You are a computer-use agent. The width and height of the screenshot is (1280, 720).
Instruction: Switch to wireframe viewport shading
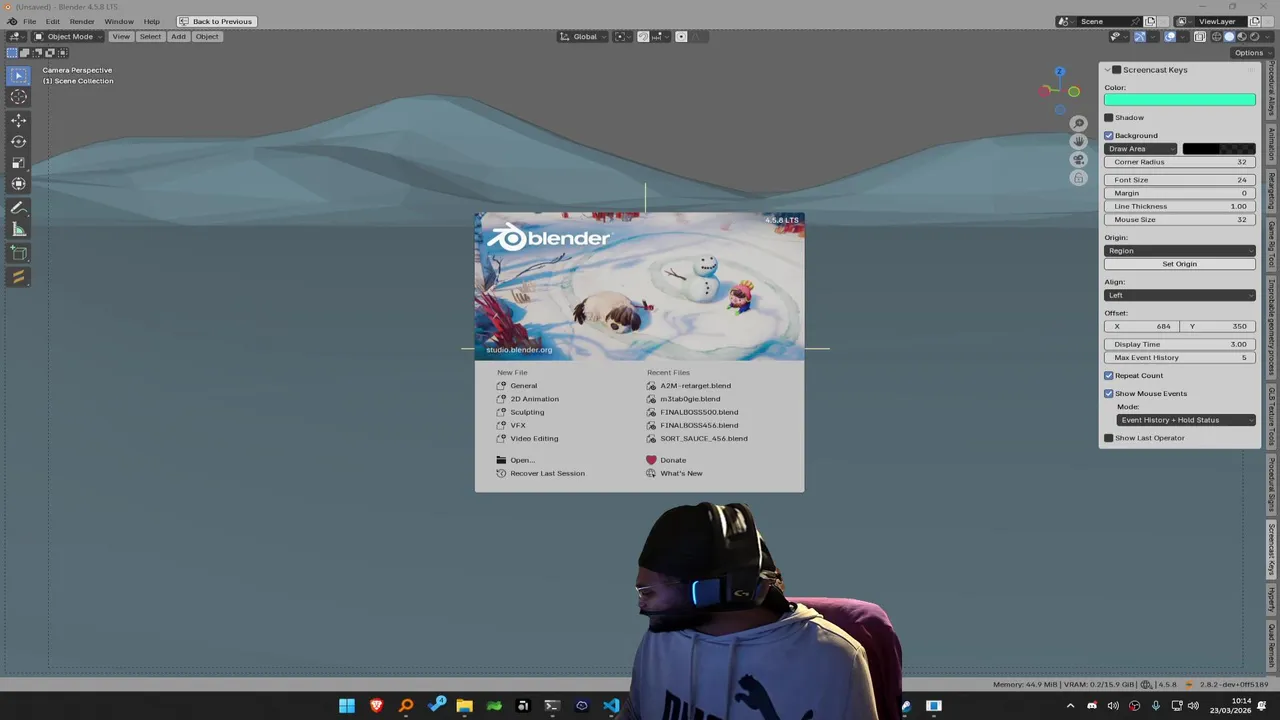[x=1216, y=37]
